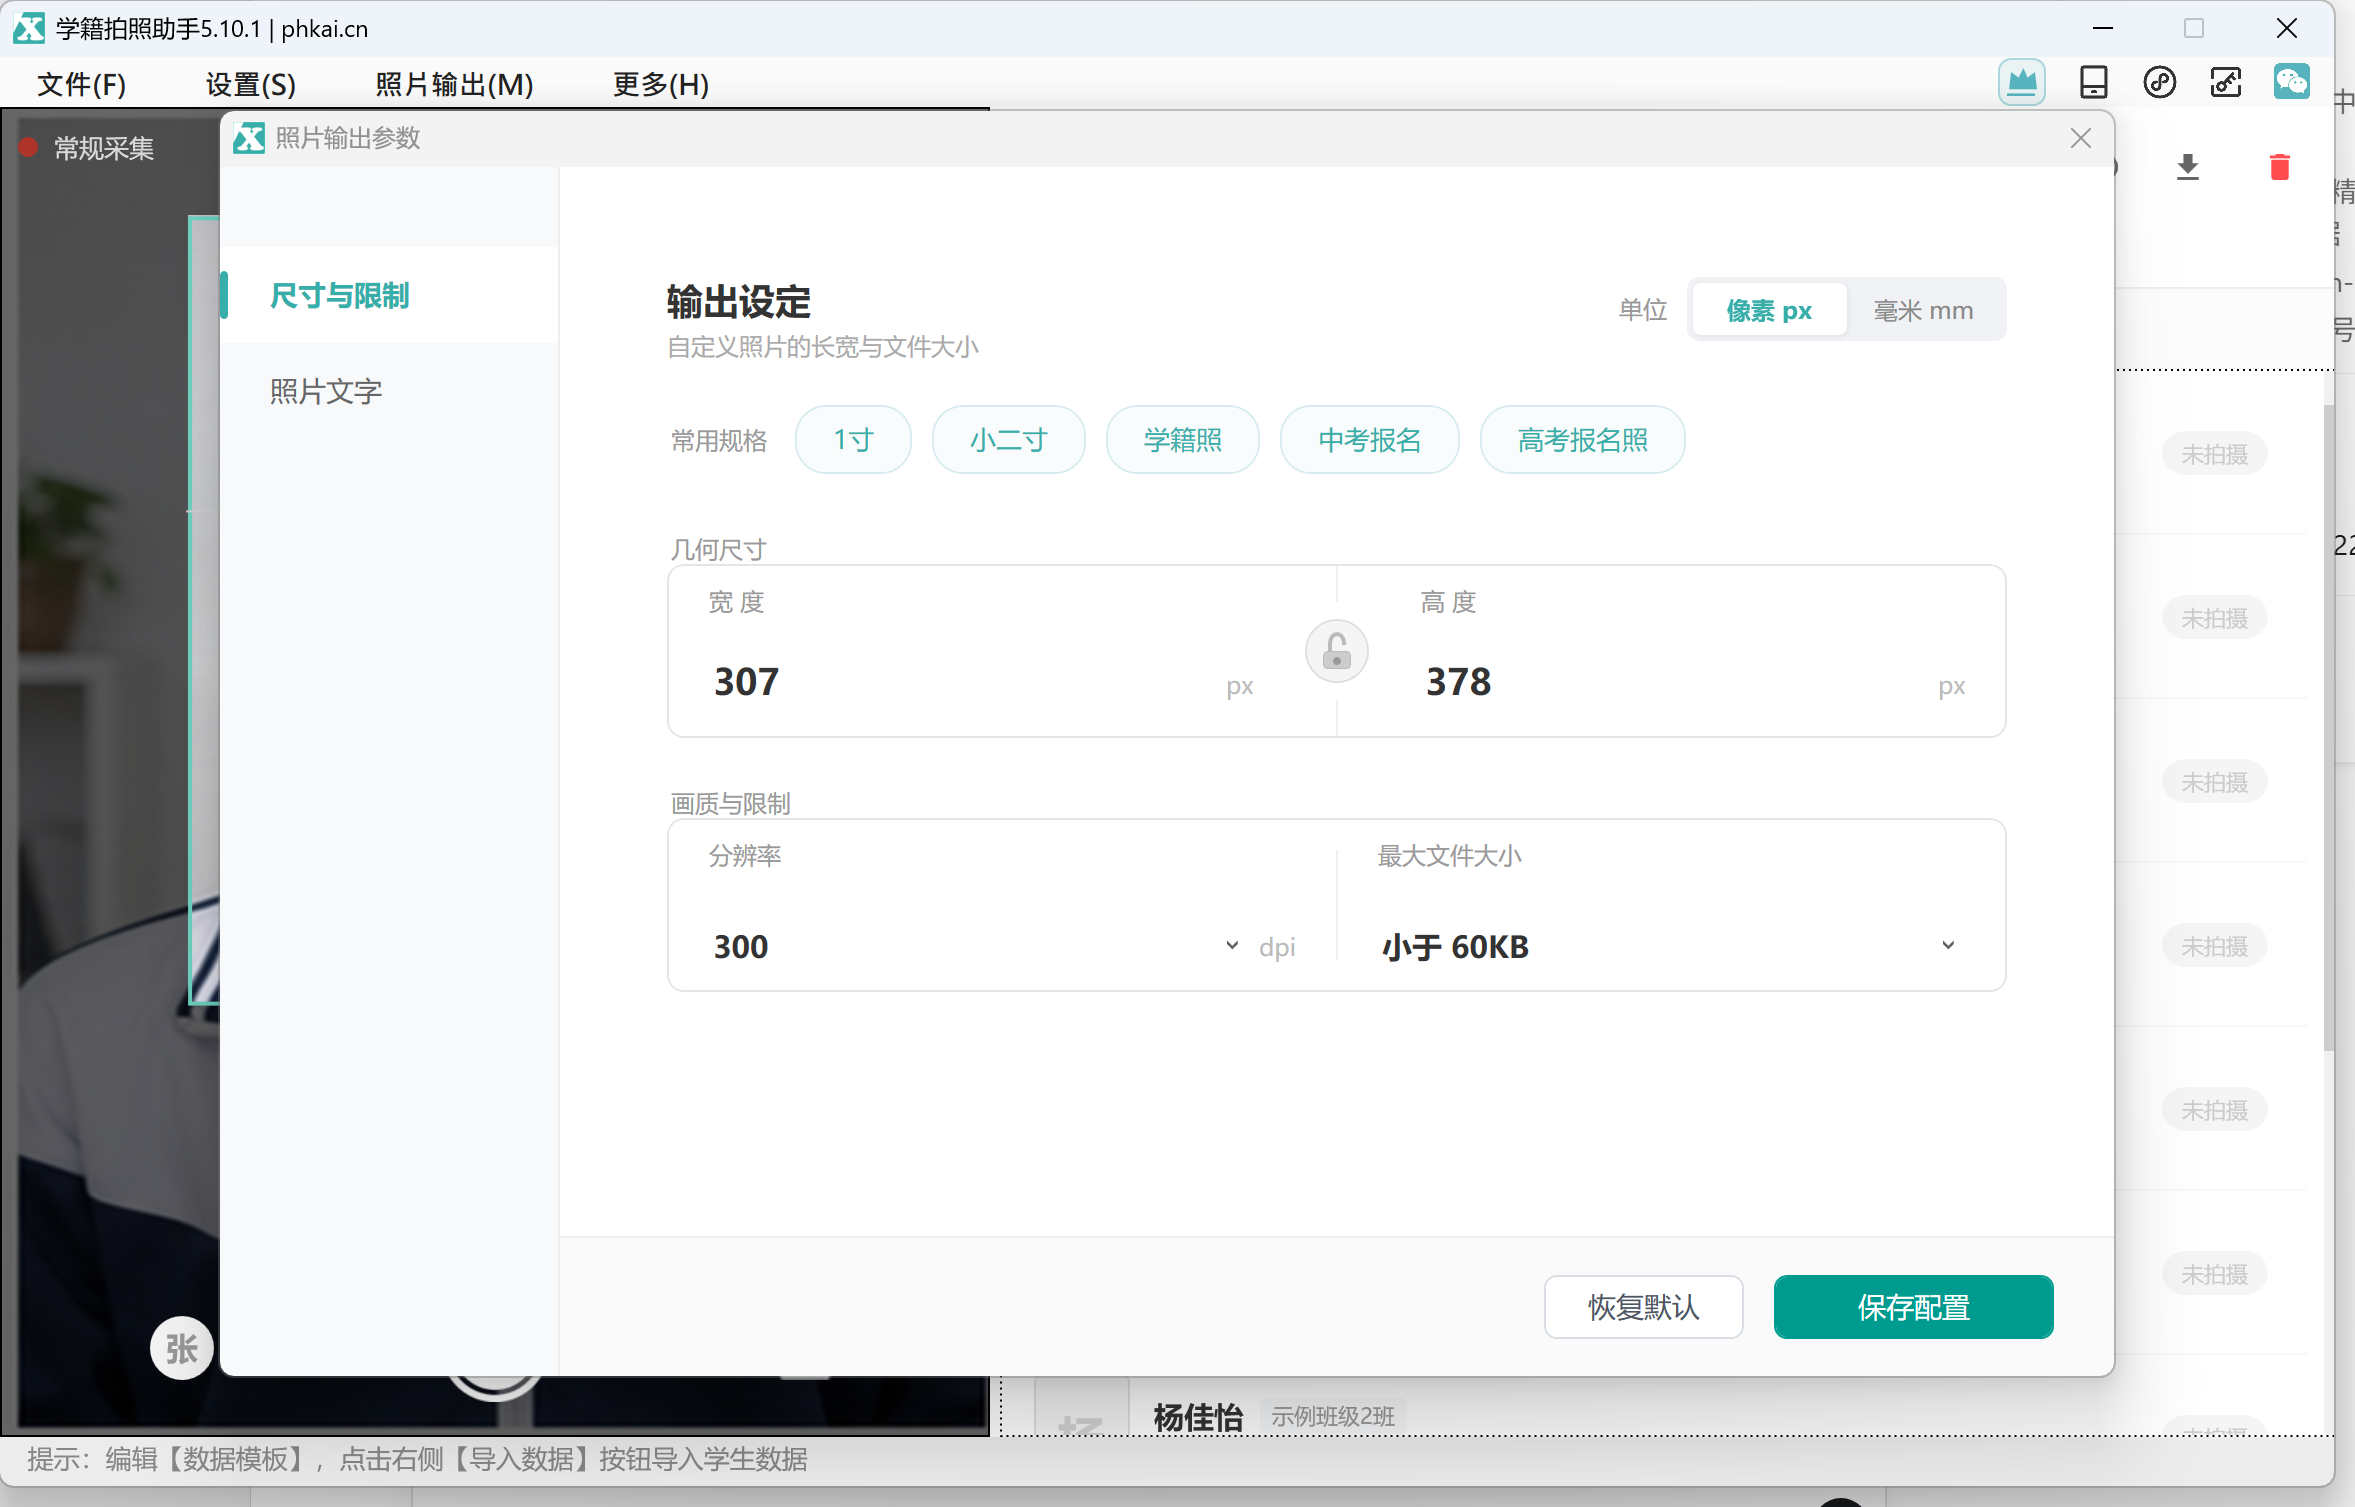Click the circular link icon in toolbar
This screenshot has width=2355, height=1507.
pos(2159,83)
